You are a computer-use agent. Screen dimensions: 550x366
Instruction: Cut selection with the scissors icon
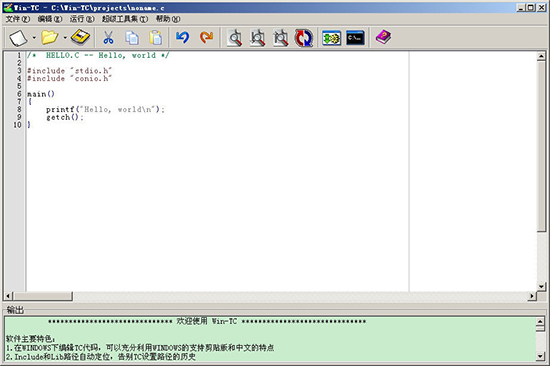[108, 38]
